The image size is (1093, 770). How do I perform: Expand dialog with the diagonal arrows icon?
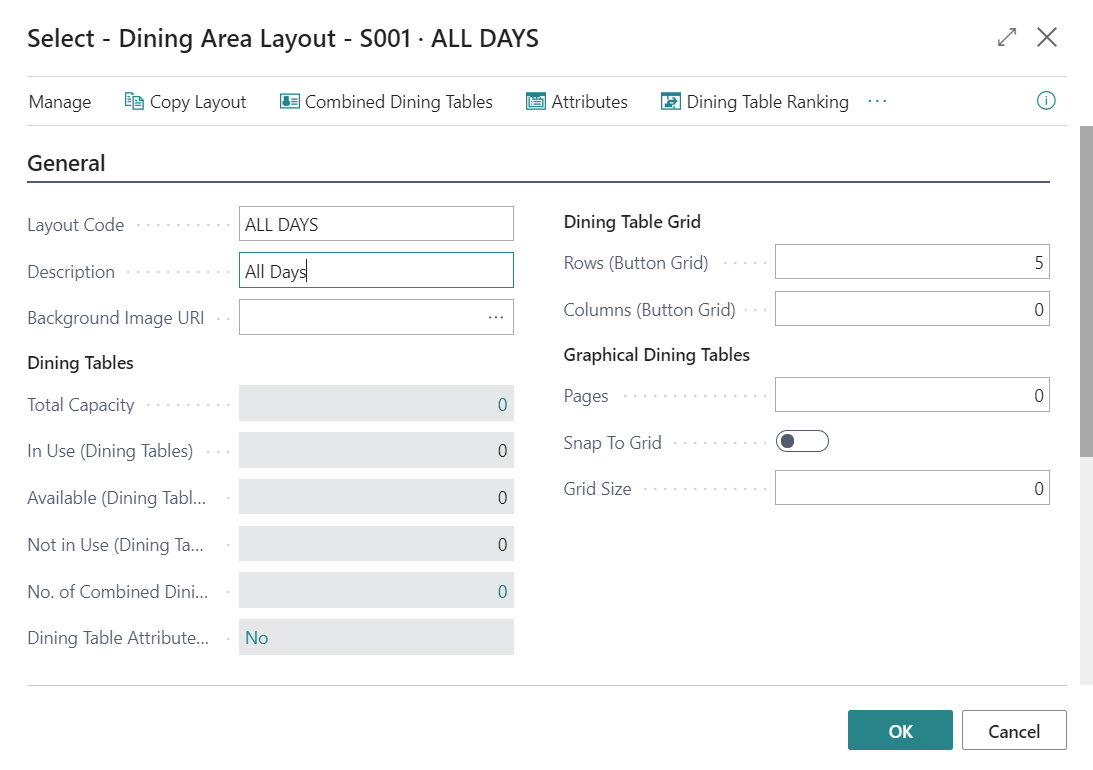point(1006,38)
